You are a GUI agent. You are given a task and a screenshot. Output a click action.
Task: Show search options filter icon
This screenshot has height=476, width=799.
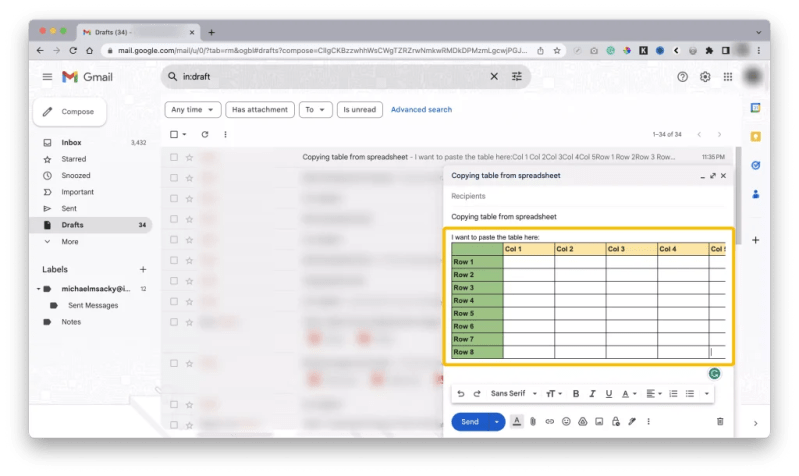pyautogui.click(x=517, y=76)
